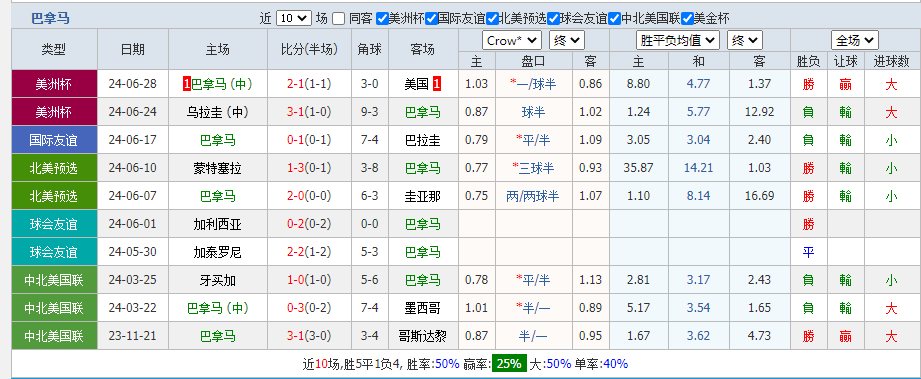Click the 角球 column header
The height and width of the screenshot is (379, 921).
(370, 49)
